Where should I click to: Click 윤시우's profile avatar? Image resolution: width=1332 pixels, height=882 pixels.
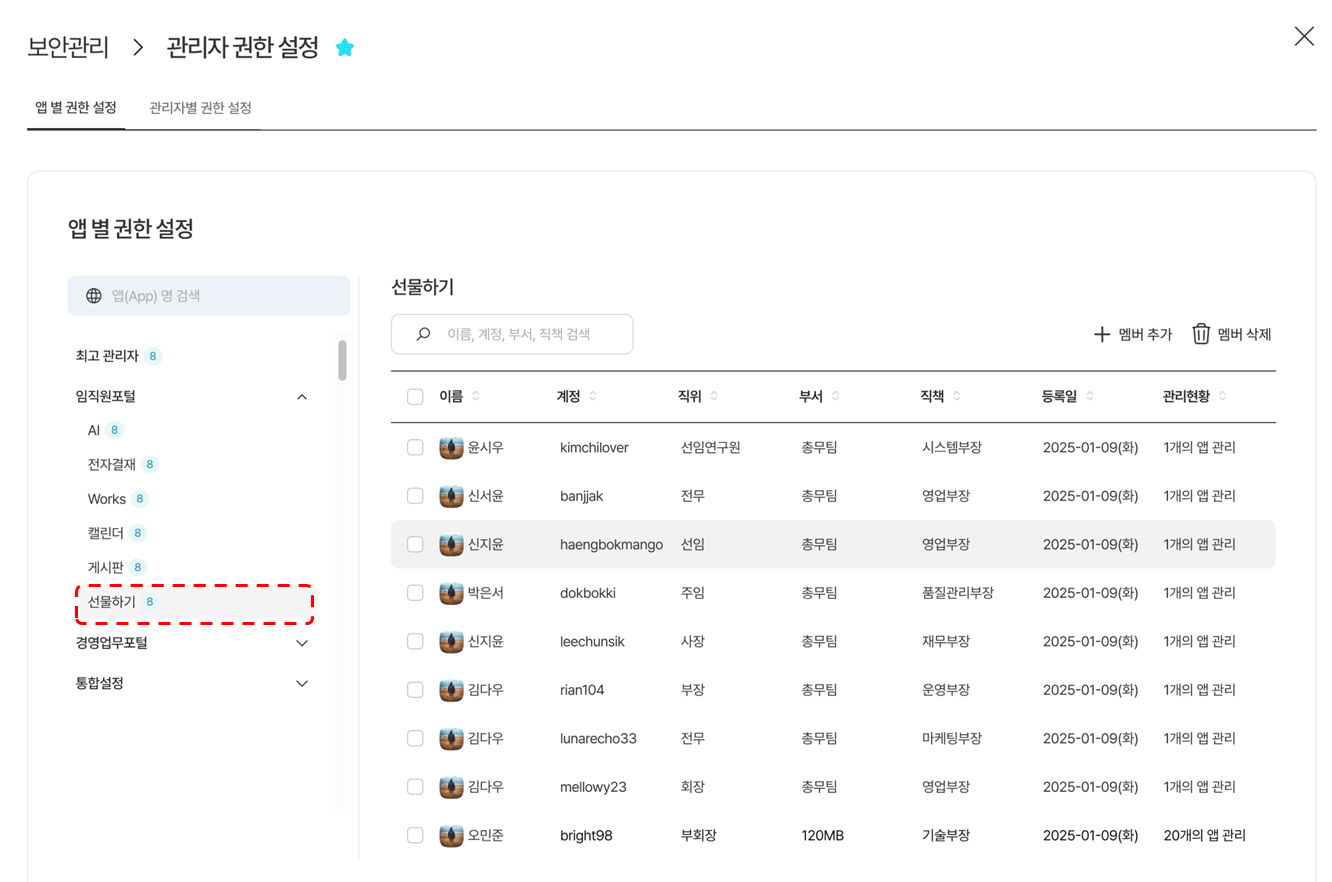tap(451, 448)
